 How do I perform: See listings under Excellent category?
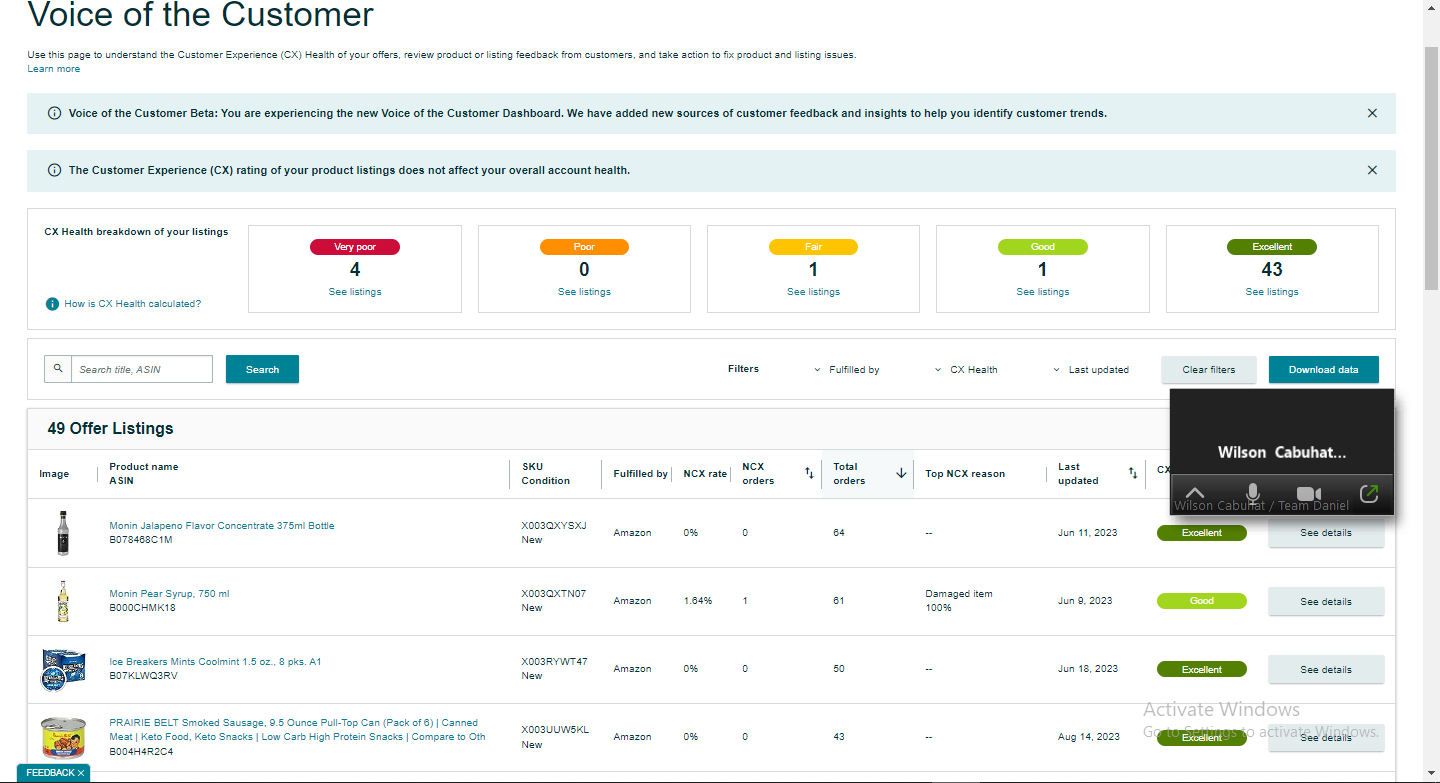[x=1272, y=292]
